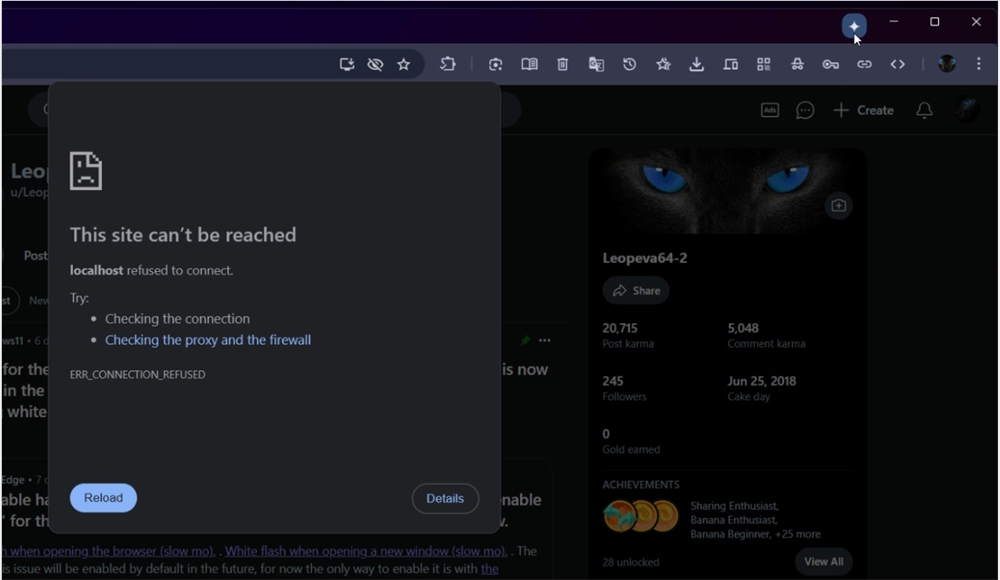
Task: Click the Leopeva64-2 username heading
Action: tap(645, 258)
